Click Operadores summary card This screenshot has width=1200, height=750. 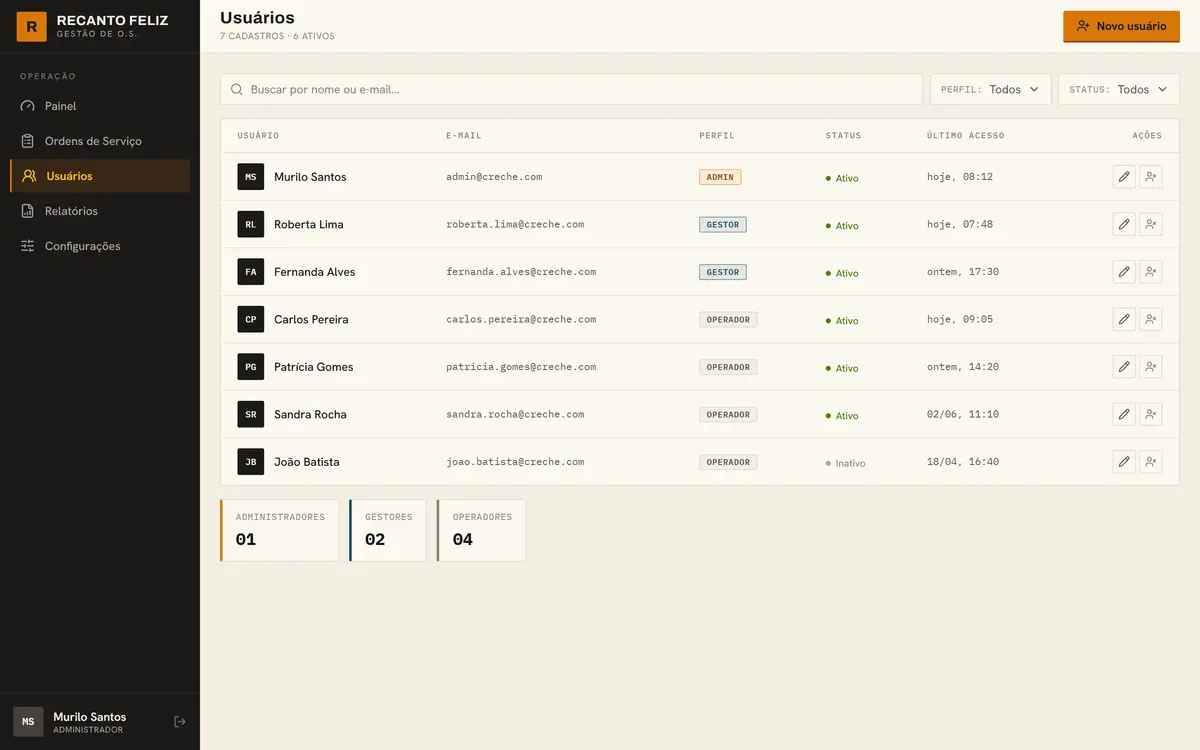click(481, 530)
